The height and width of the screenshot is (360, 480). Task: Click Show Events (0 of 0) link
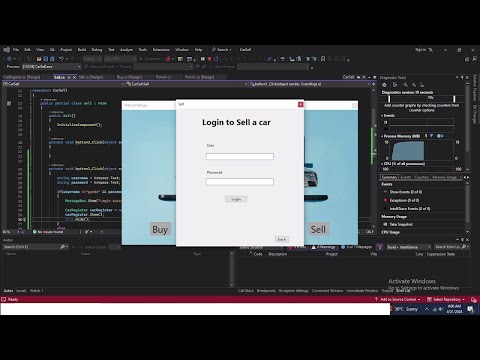(x=406, y=192)
